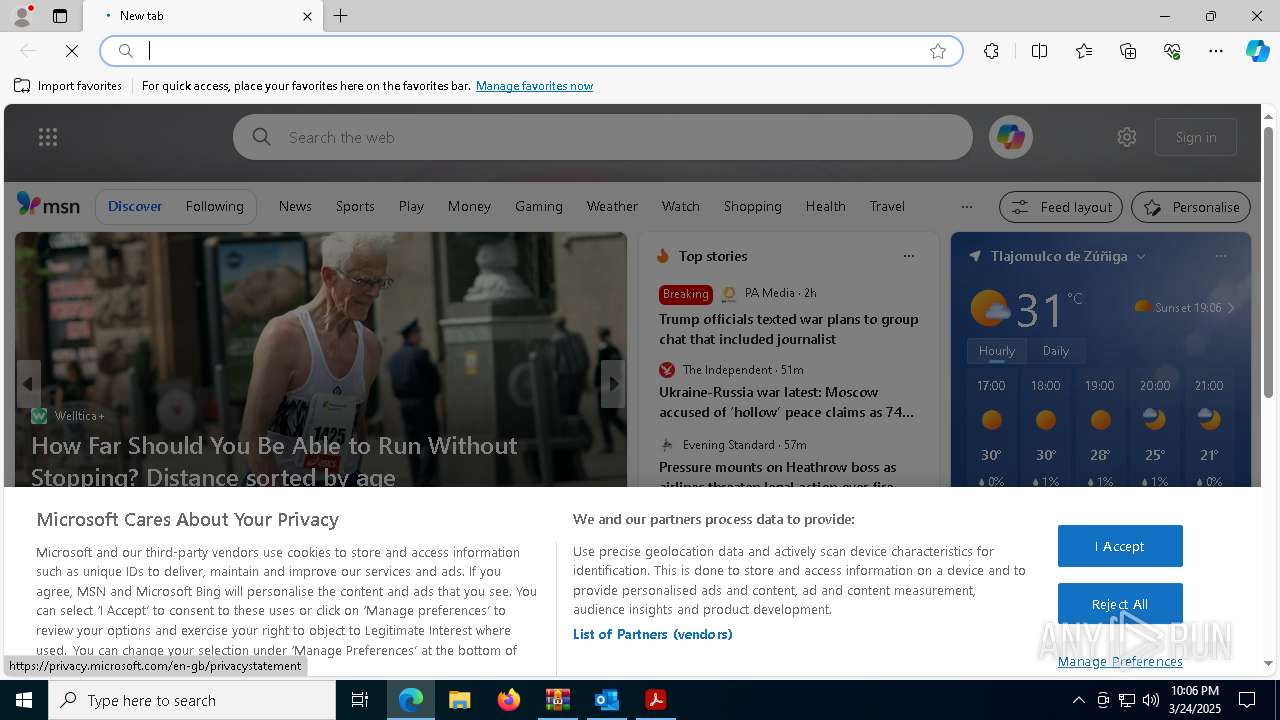This screenshot has height=720, width=1280.
Task: Click Reject All cookies button
Action: (1120, 604)
